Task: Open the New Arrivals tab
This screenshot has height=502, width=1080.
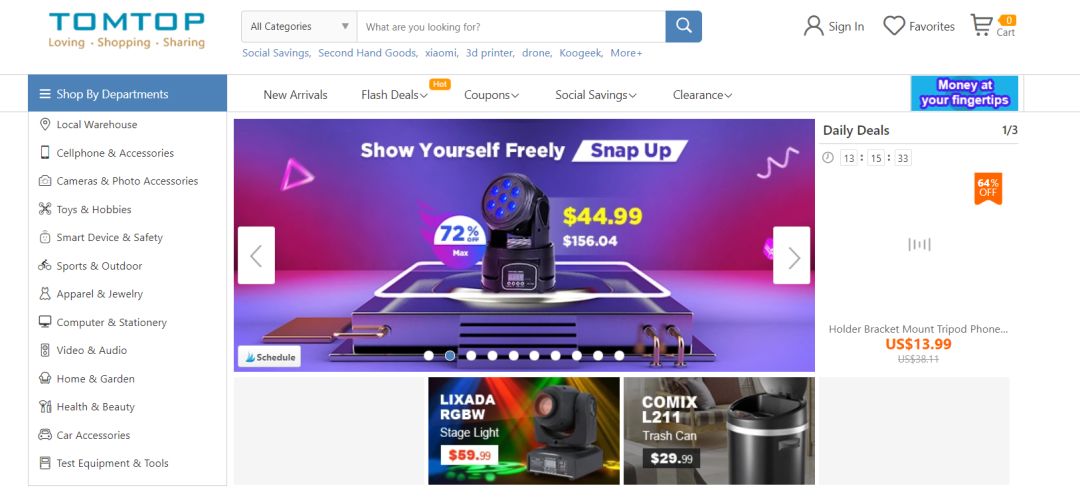Action: (x=295, y=95)
